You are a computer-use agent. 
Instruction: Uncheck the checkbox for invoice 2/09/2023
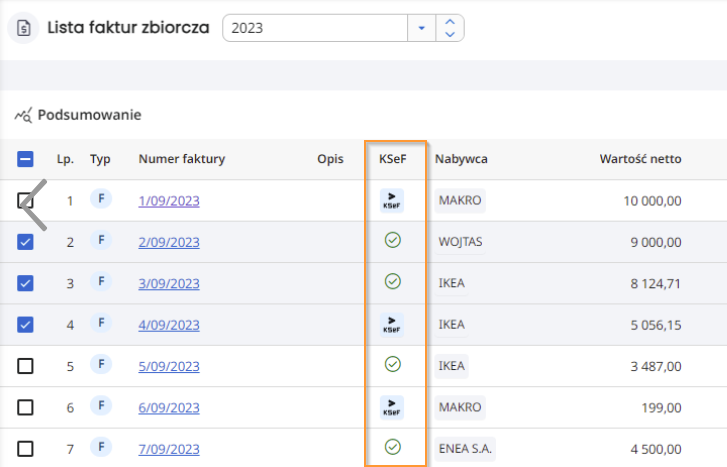coord(25,242)
